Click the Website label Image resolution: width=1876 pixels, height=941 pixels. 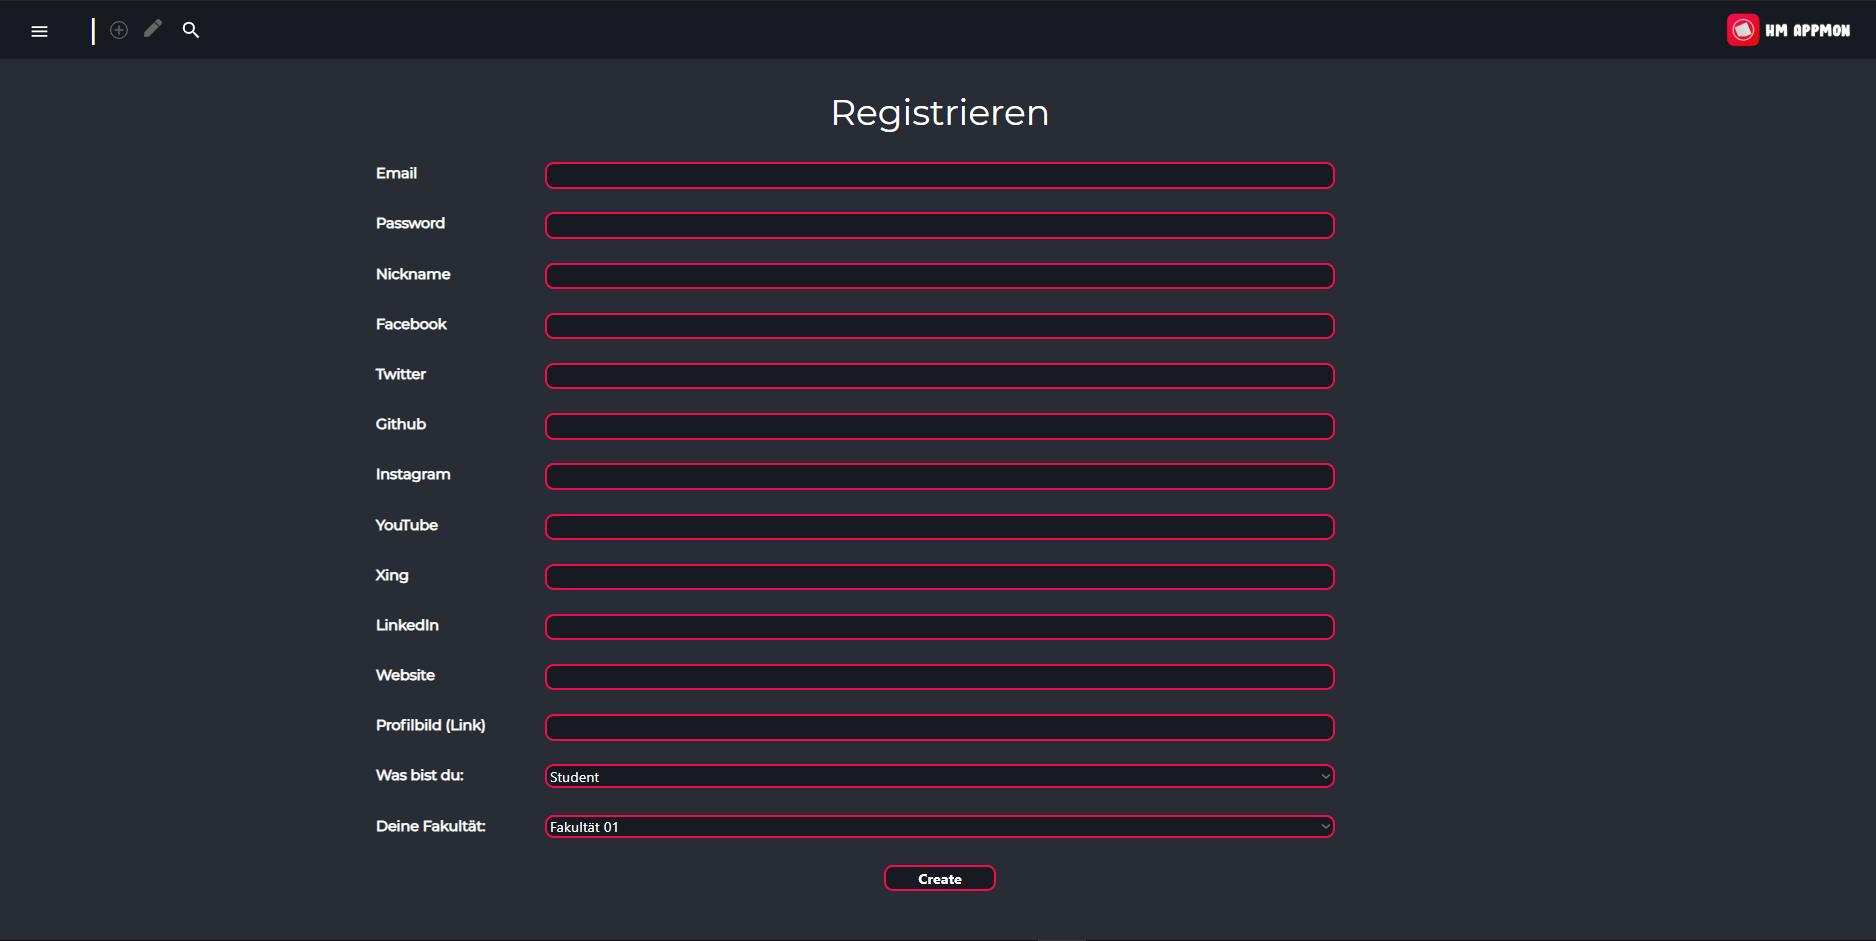405,675
